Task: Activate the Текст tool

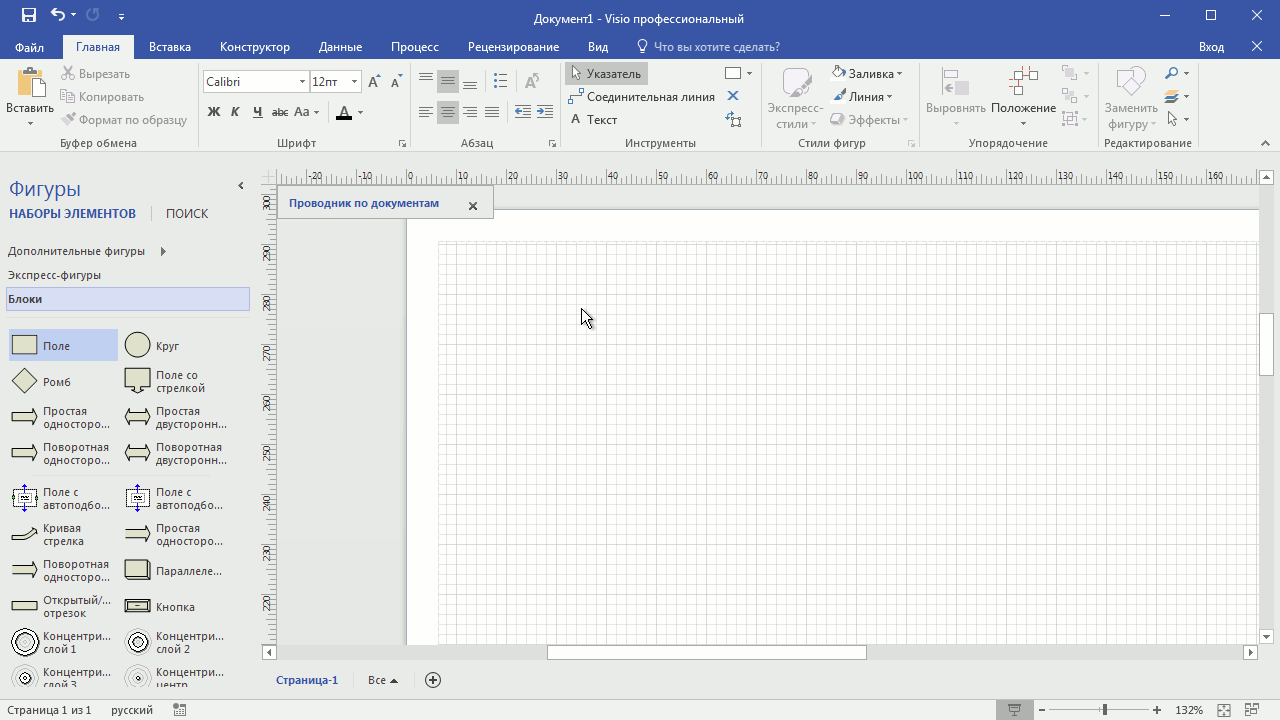Action: point(597,119)
